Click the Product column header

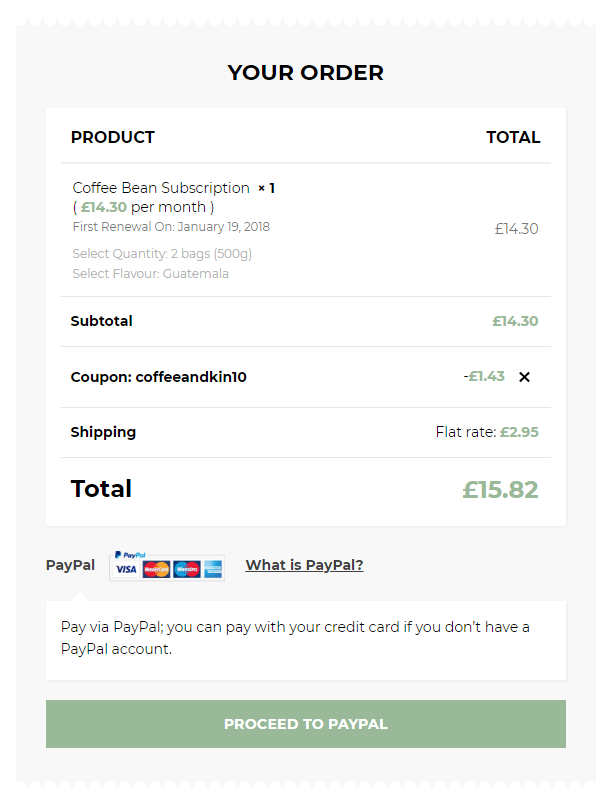(113, 137)
